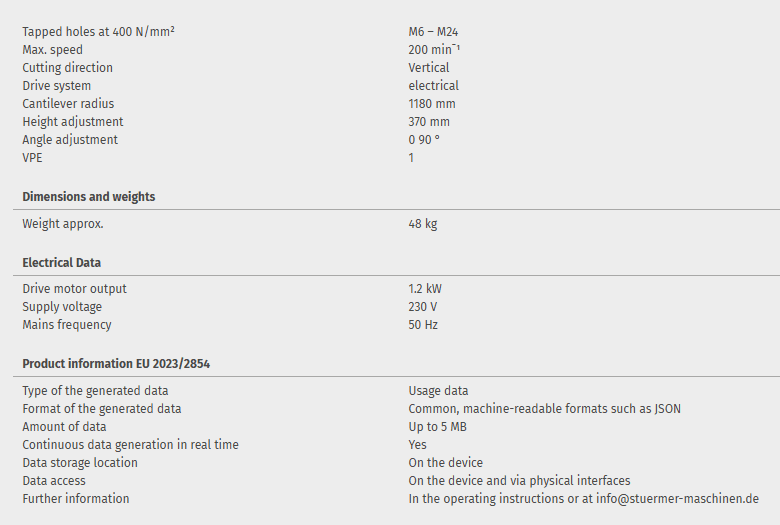Select the machine-readable formats JSON text
Image resolution: width=780 pixels, height=525 pixels.
(545, 409)
